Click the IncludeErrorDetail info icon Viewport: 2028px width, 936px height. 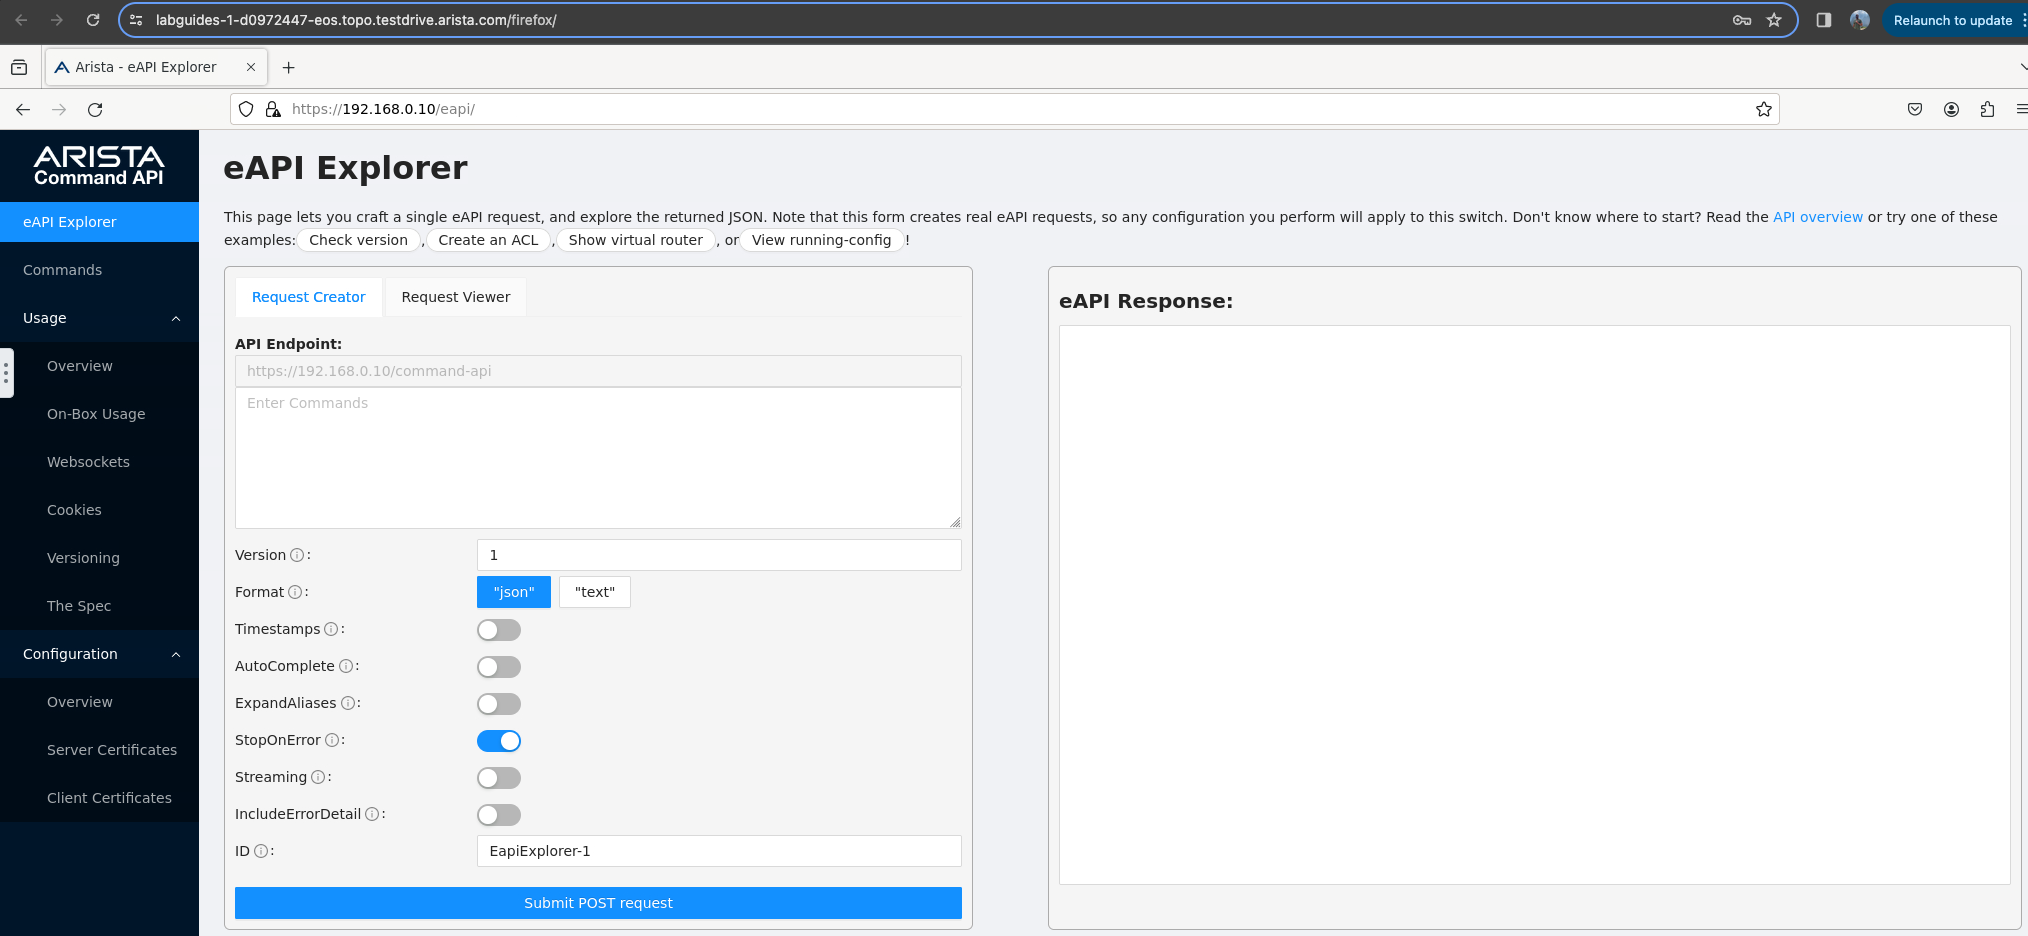coord(372,814)
